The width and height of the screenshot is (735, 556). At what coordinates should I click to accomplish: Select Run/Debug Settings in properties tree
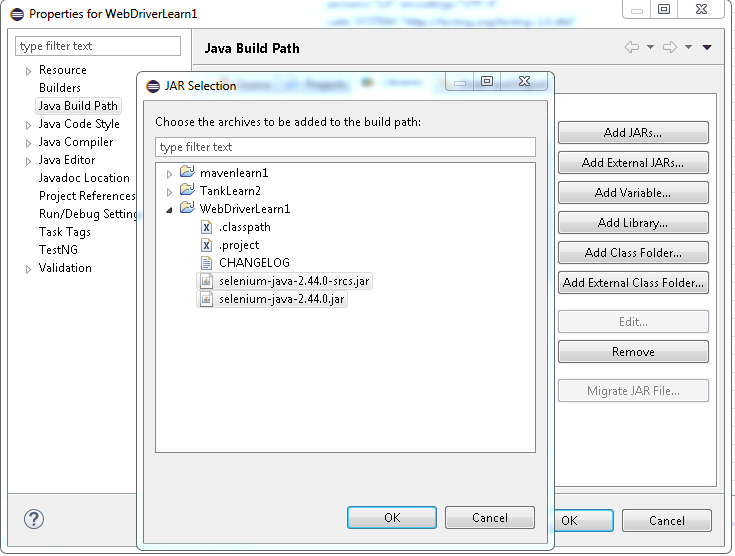pyautogui.click(x=88, y=214)
